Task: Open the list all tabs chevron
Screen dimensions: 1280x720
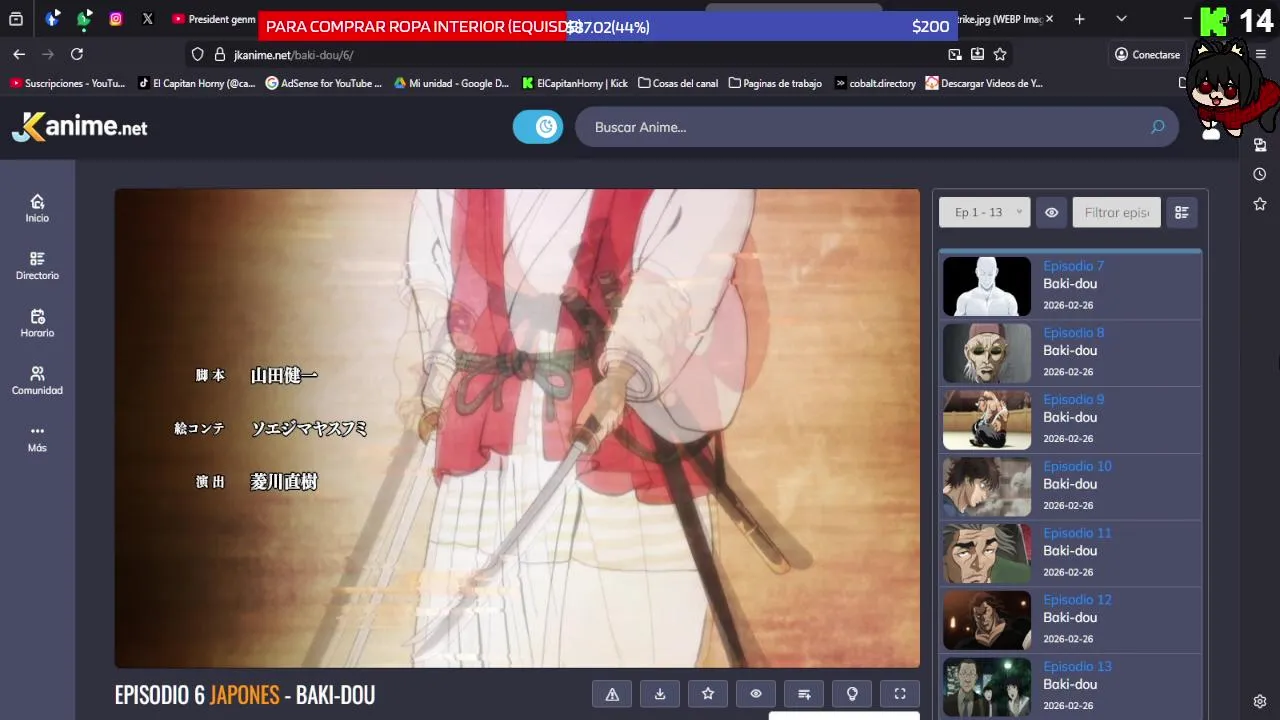Action: [1121, 19]
